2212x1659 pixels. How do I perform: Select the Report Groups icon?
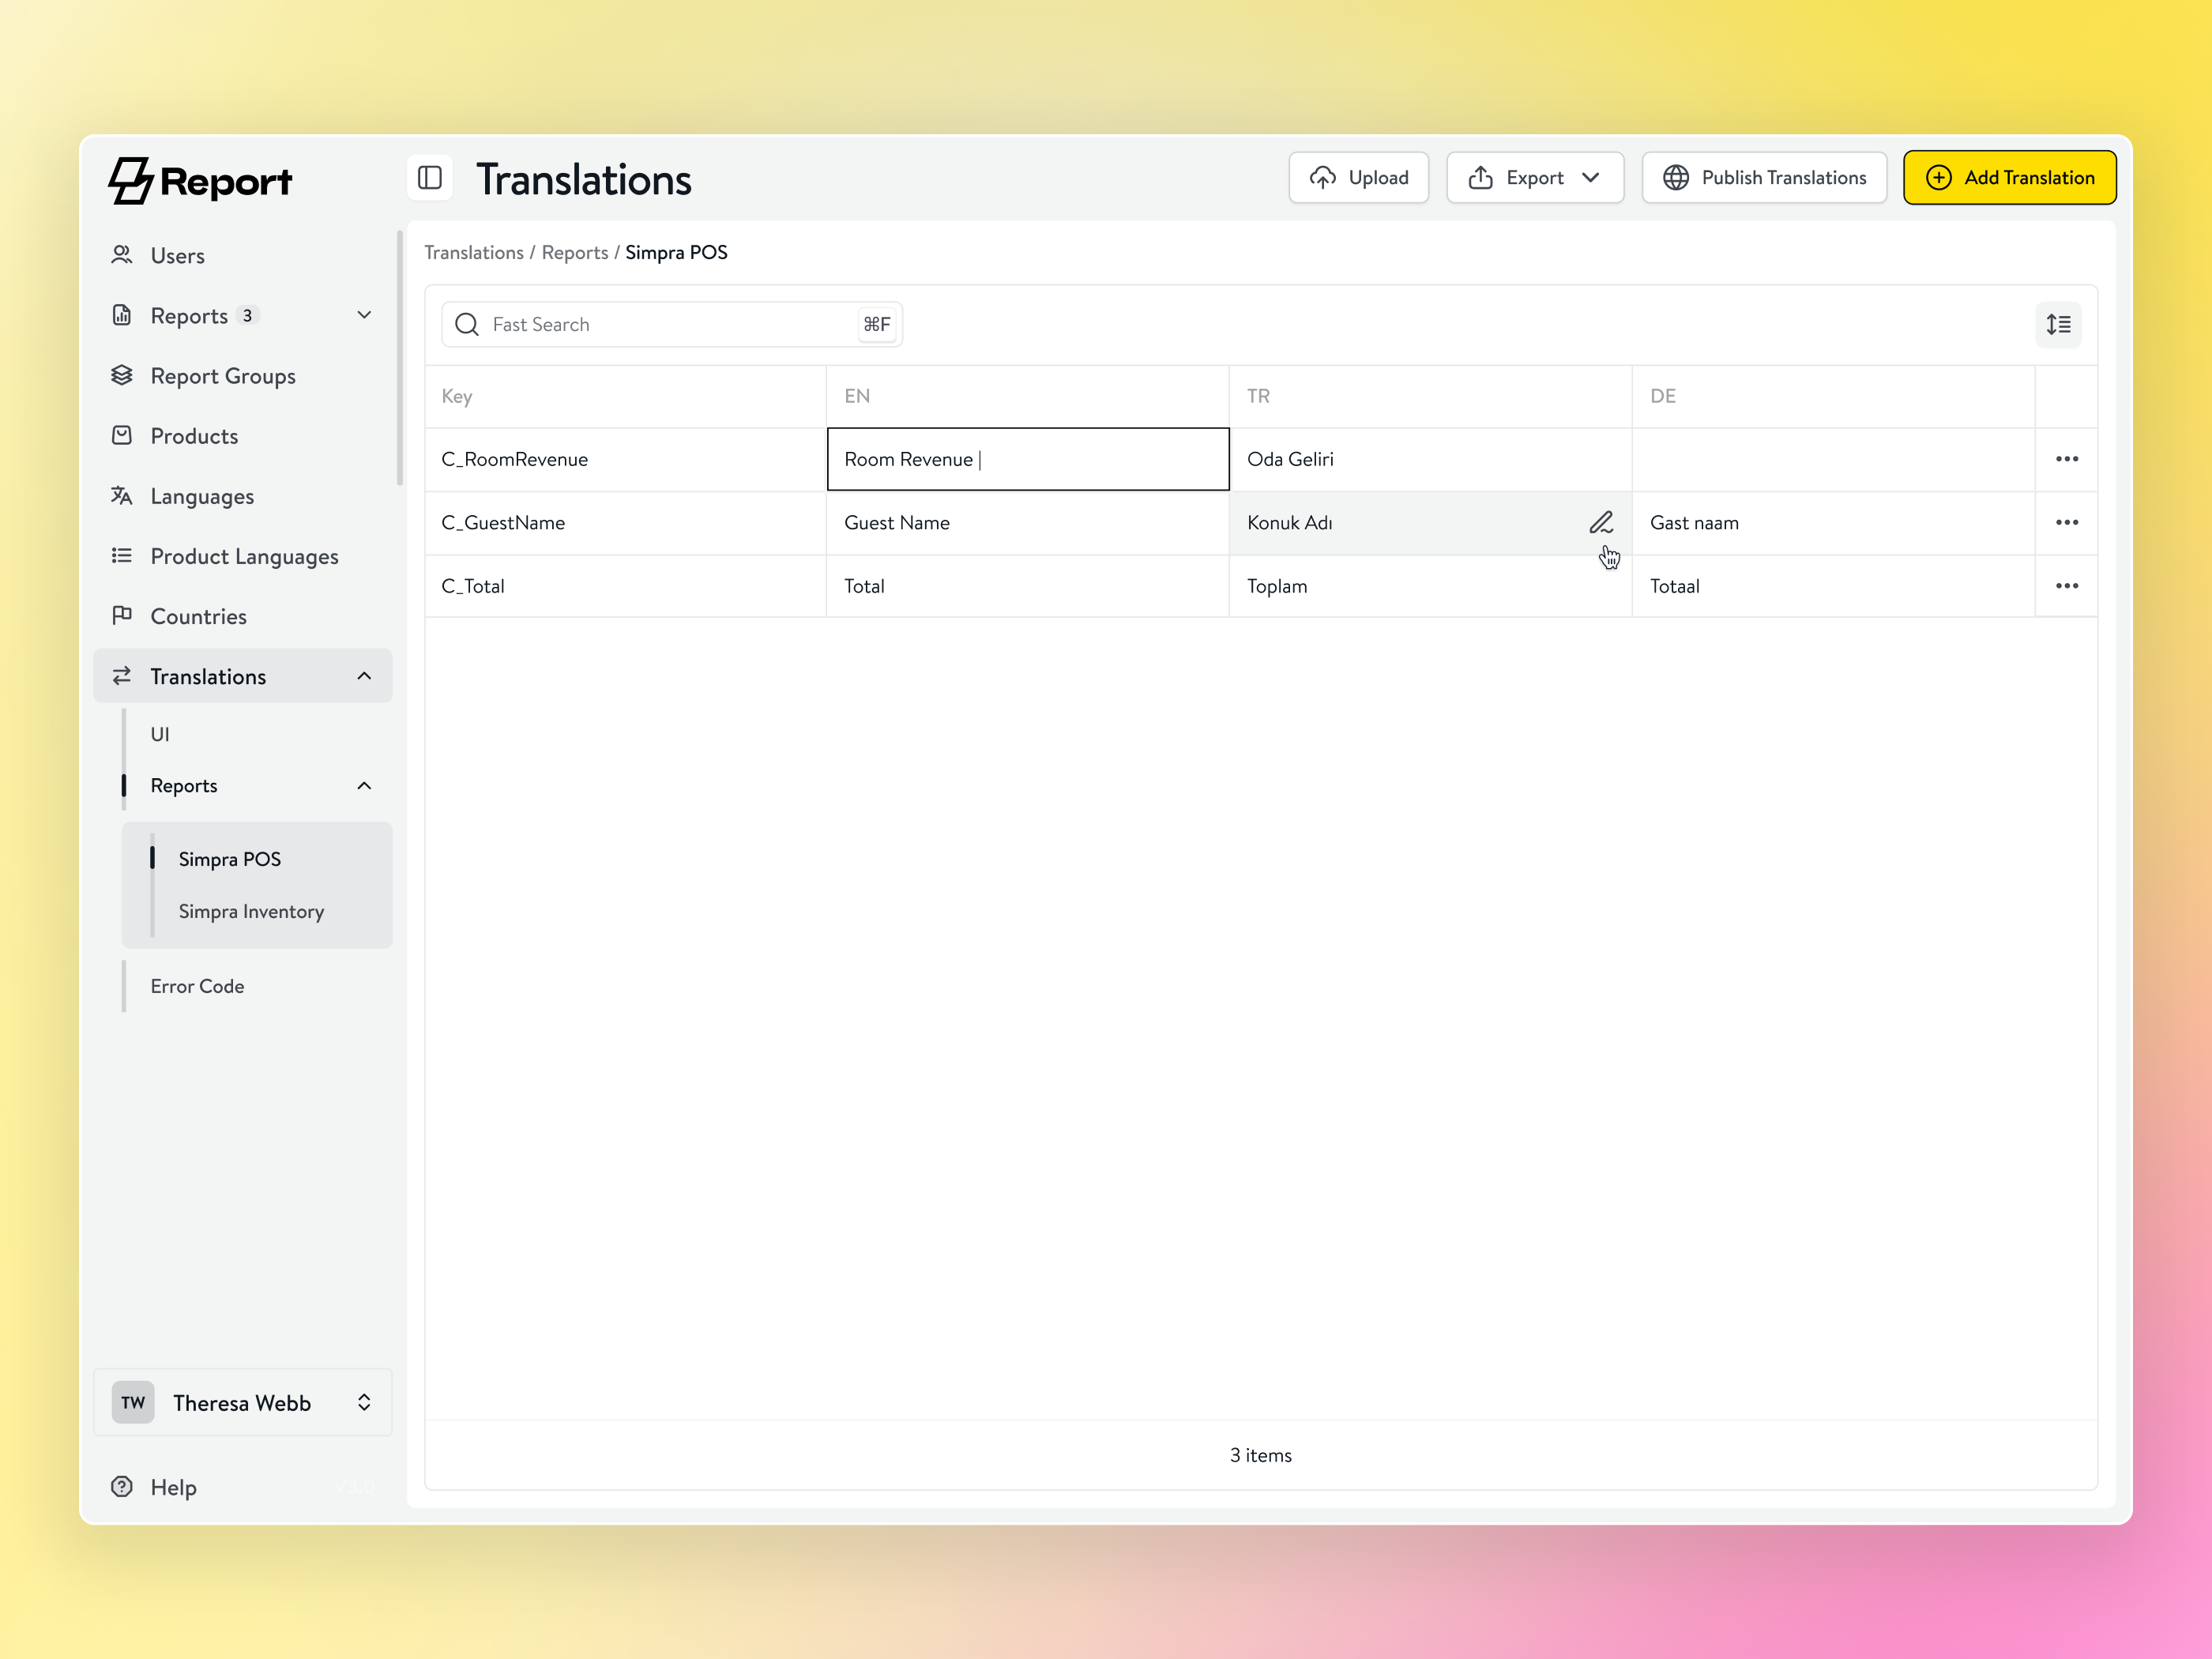[122, 375]
